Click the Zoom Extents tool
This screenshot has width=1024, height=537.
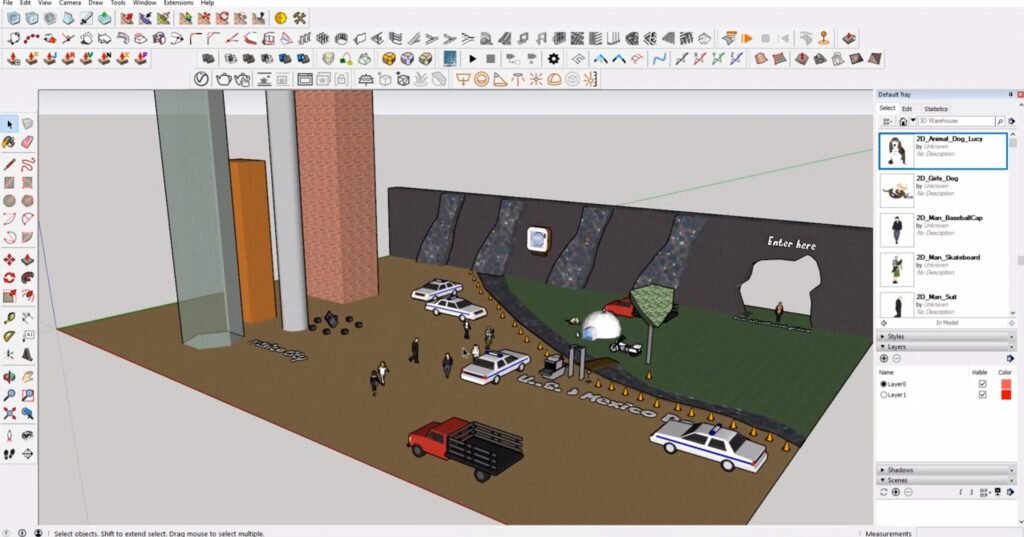[x=9, y=414]
